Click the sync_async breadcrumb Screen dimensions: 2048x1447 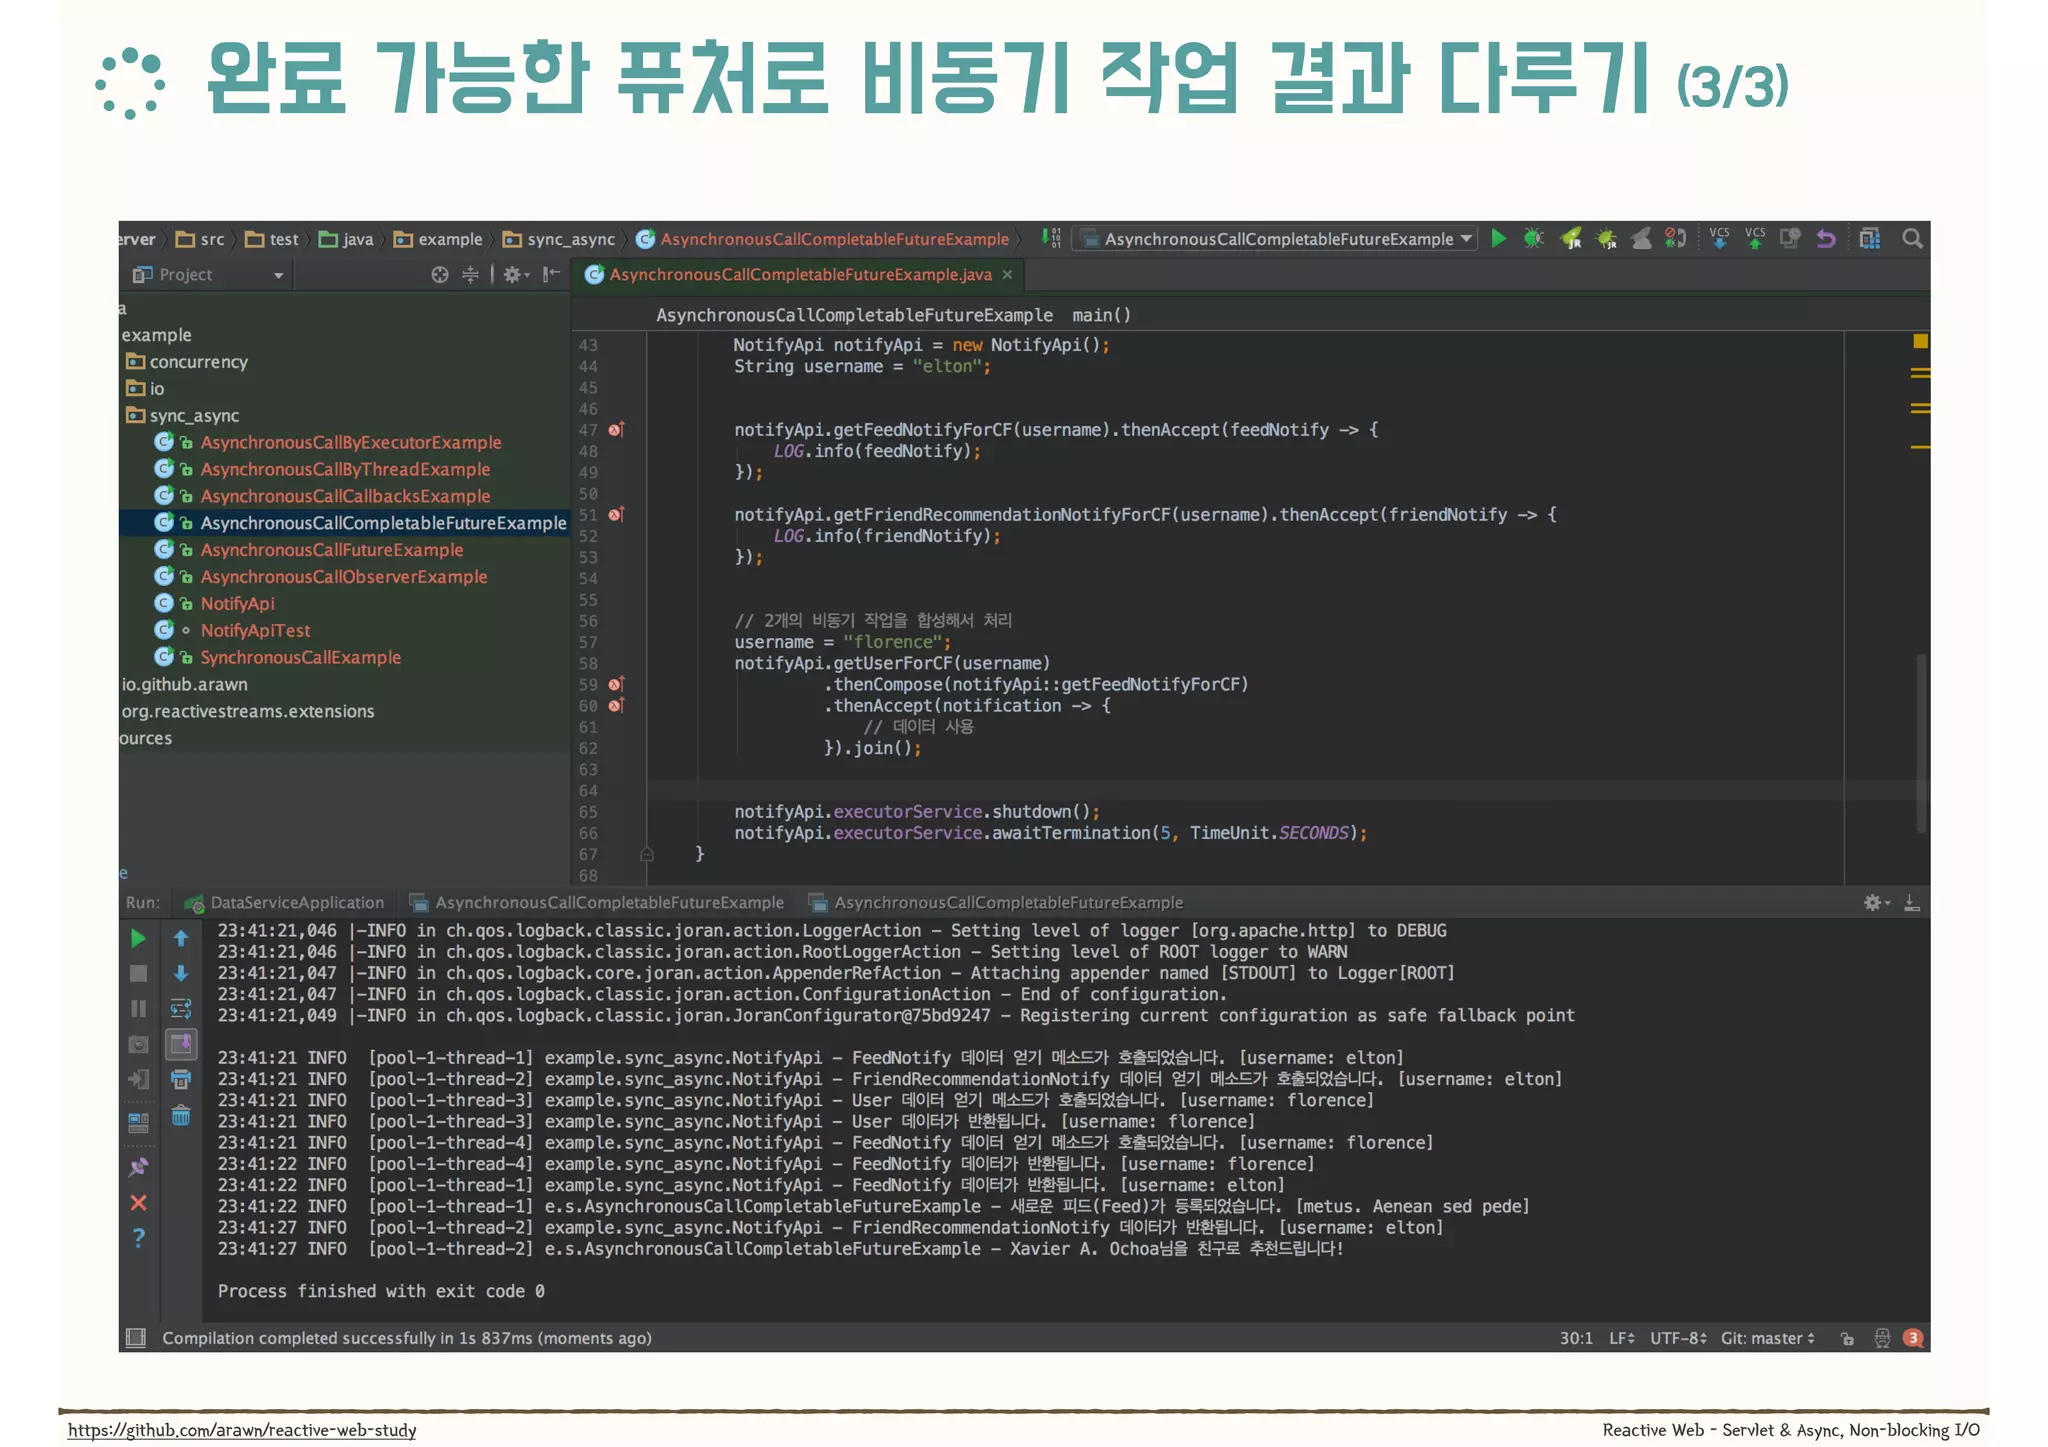tap(570, 239)
